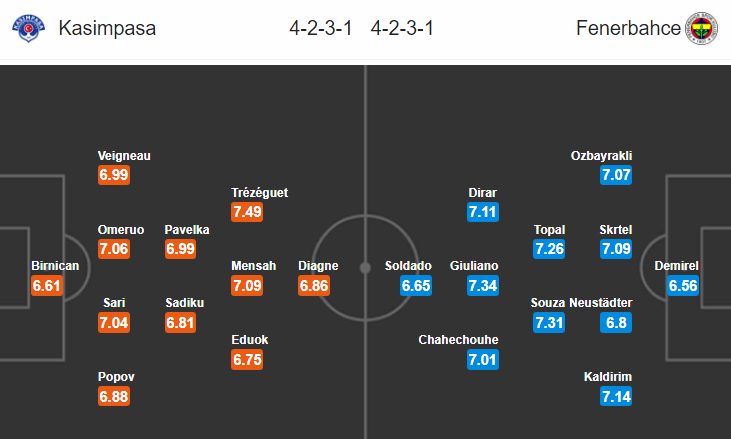Select Giuliano's 7.34 rating badge
The height and width of the screenshot is (439, 731).
tap(483, 286)
